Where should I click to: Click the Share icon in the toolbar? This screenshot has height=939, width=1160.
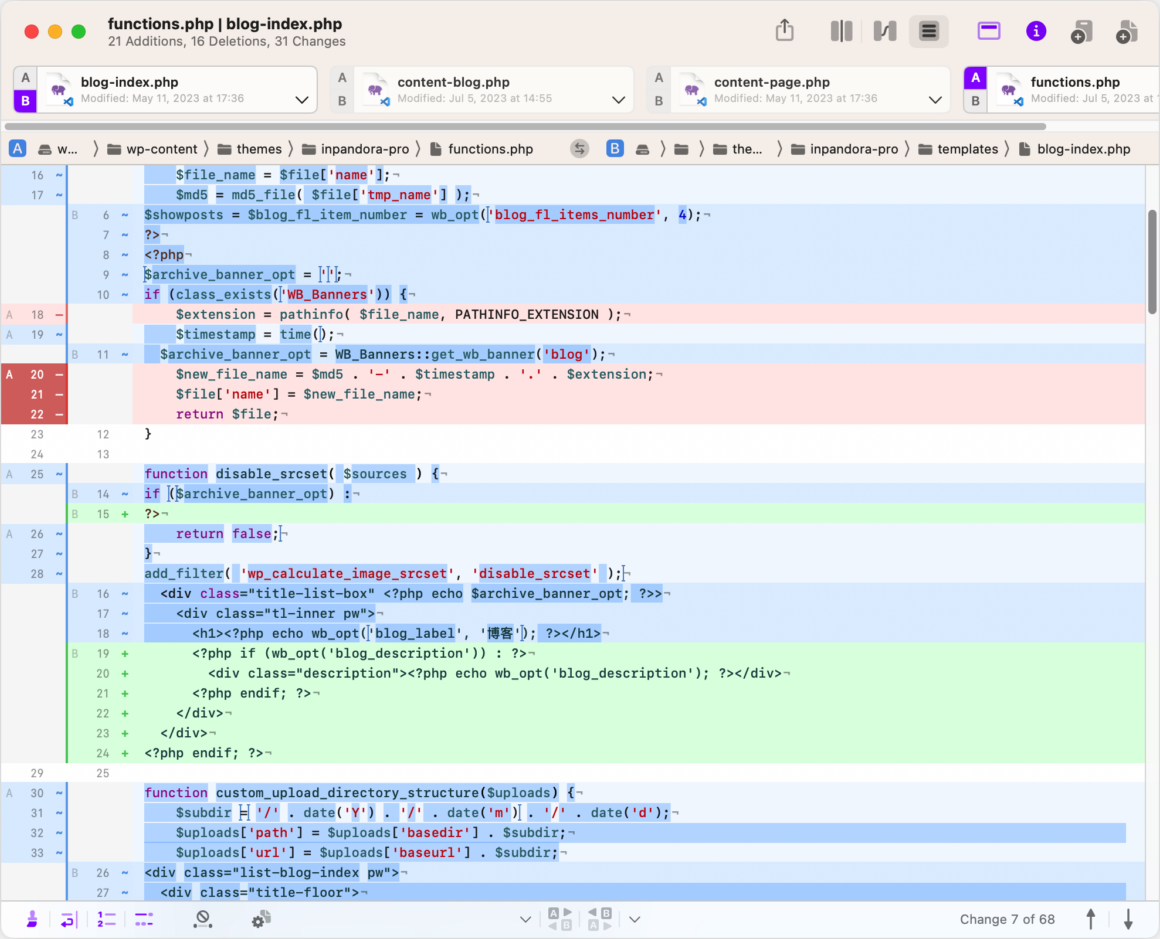[x=785, y=31]
